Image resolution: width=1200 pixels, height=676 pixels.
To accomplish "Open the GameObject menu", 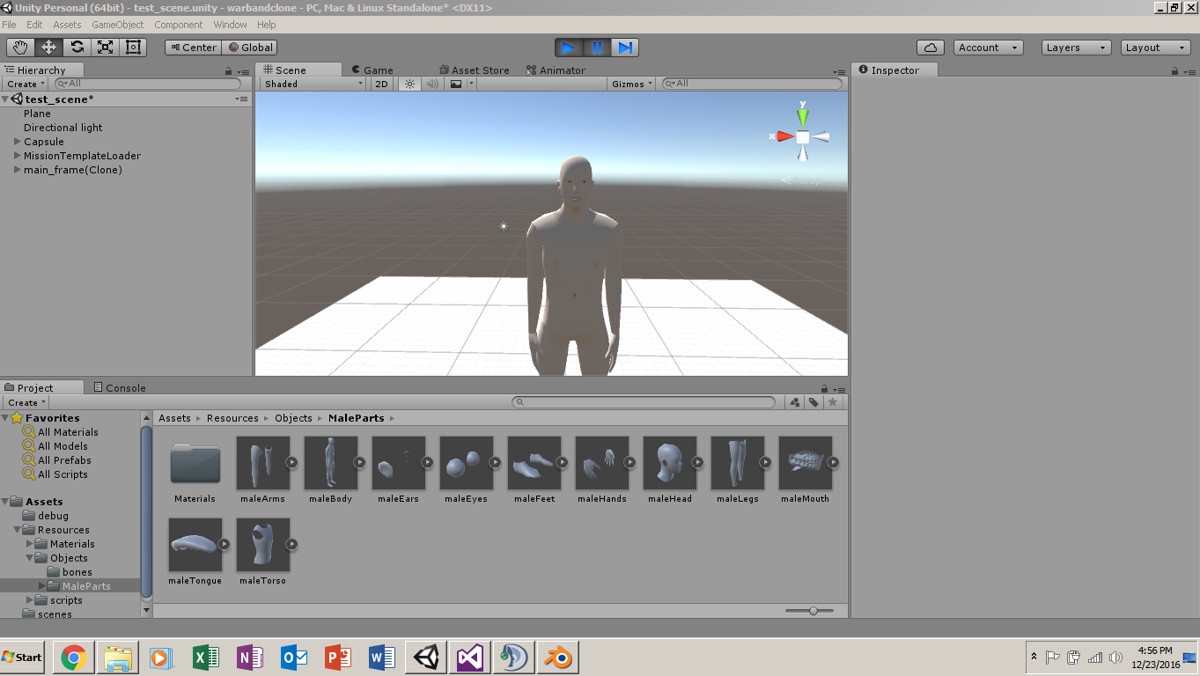I will coord(116,25).
